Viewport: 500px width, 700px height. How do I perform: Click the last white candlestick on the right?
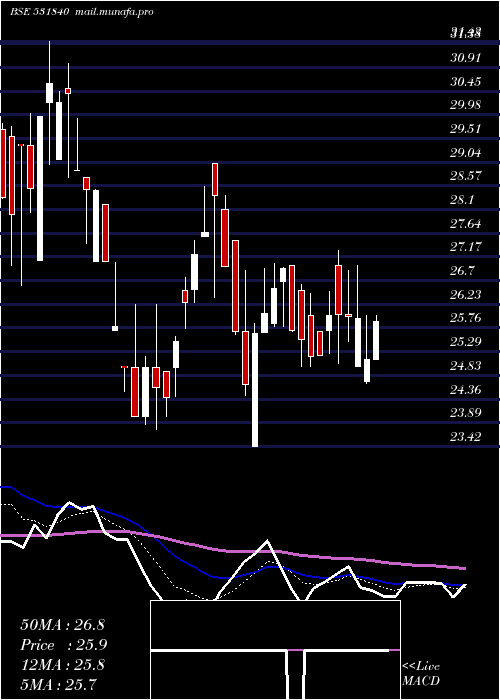point(376,340)
